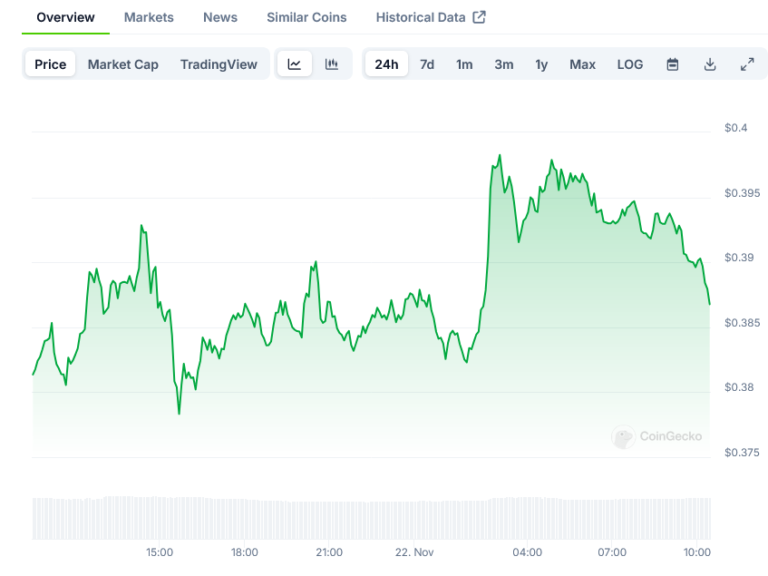Viewport: 768px width, 576px height.
Task: Set time range to 1m
Action: pos(464,64)
